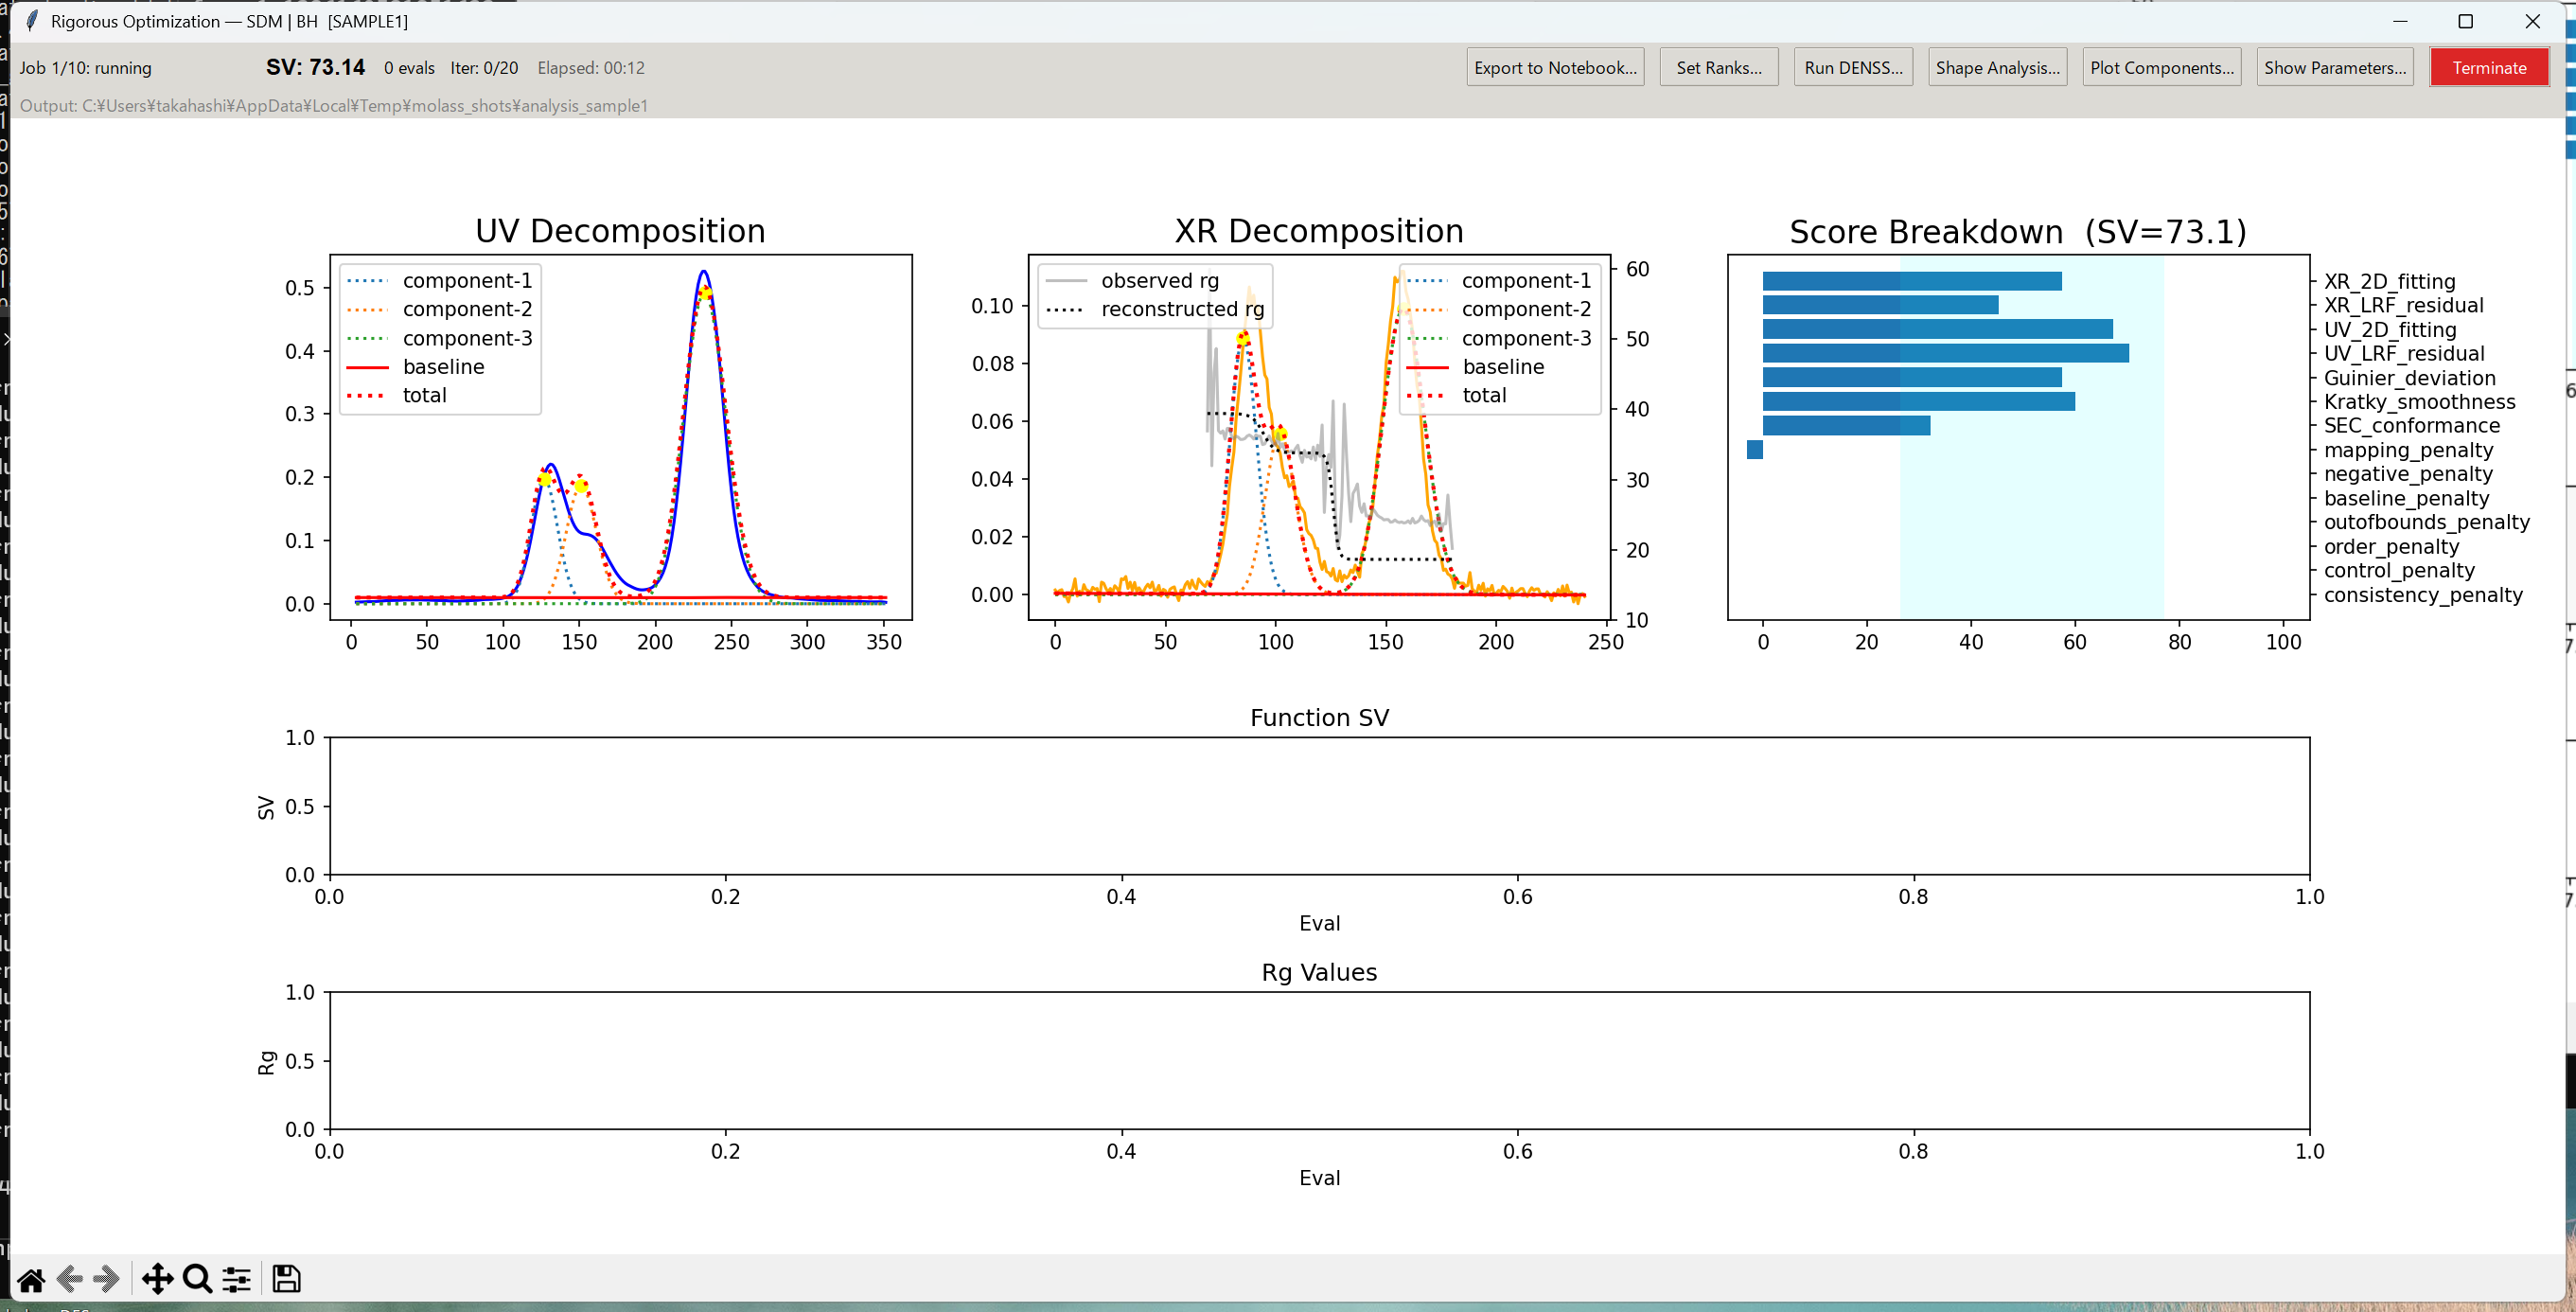
Task: Click the Function SV plot title
Action: (x=1319, y=718)
